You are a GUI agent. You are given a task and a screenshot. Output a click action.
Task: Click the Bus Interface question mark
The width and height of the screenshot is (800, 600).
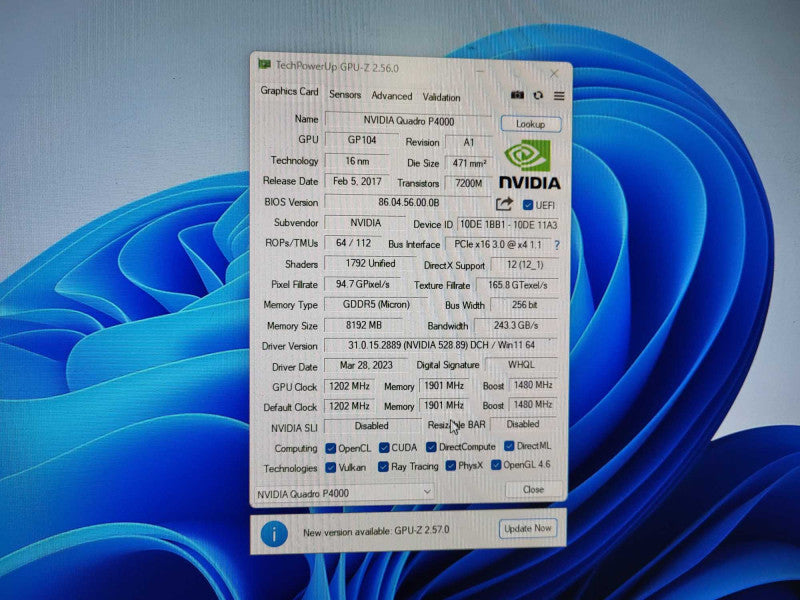557,245
